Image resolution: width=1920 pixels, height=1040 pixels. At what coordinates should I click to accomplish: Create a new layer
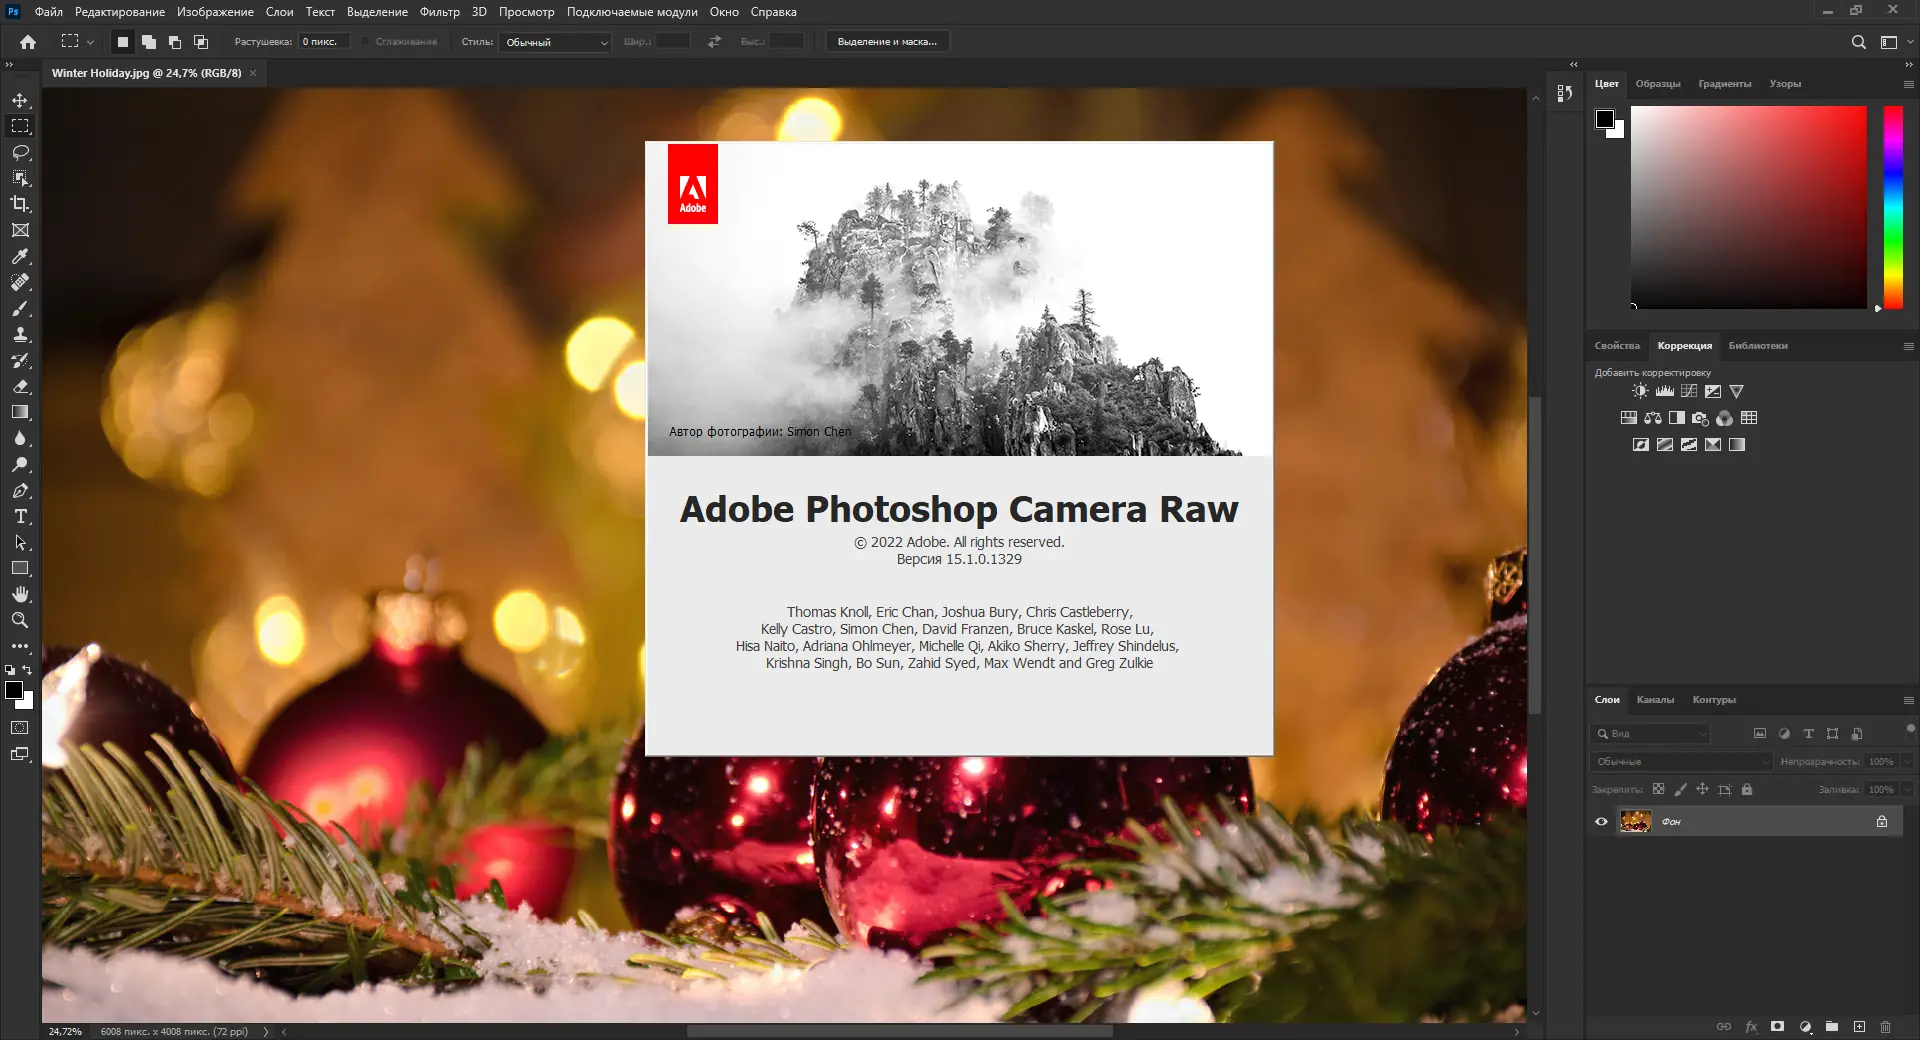(x=1859, y=1027)
